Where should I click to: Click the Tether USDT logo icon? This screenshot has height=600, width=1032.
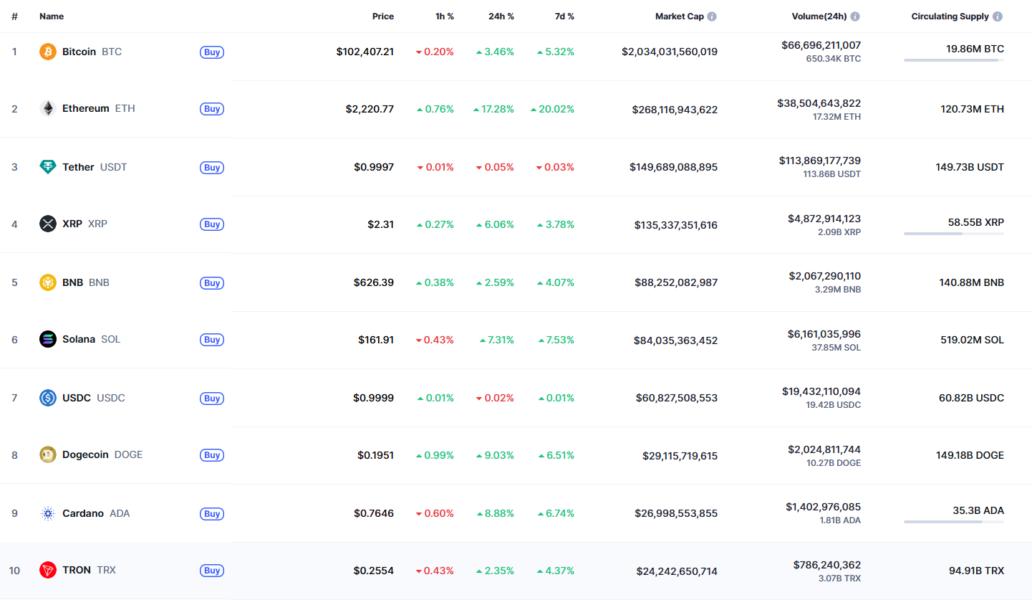pyautogui.click(x=47, y=167)
